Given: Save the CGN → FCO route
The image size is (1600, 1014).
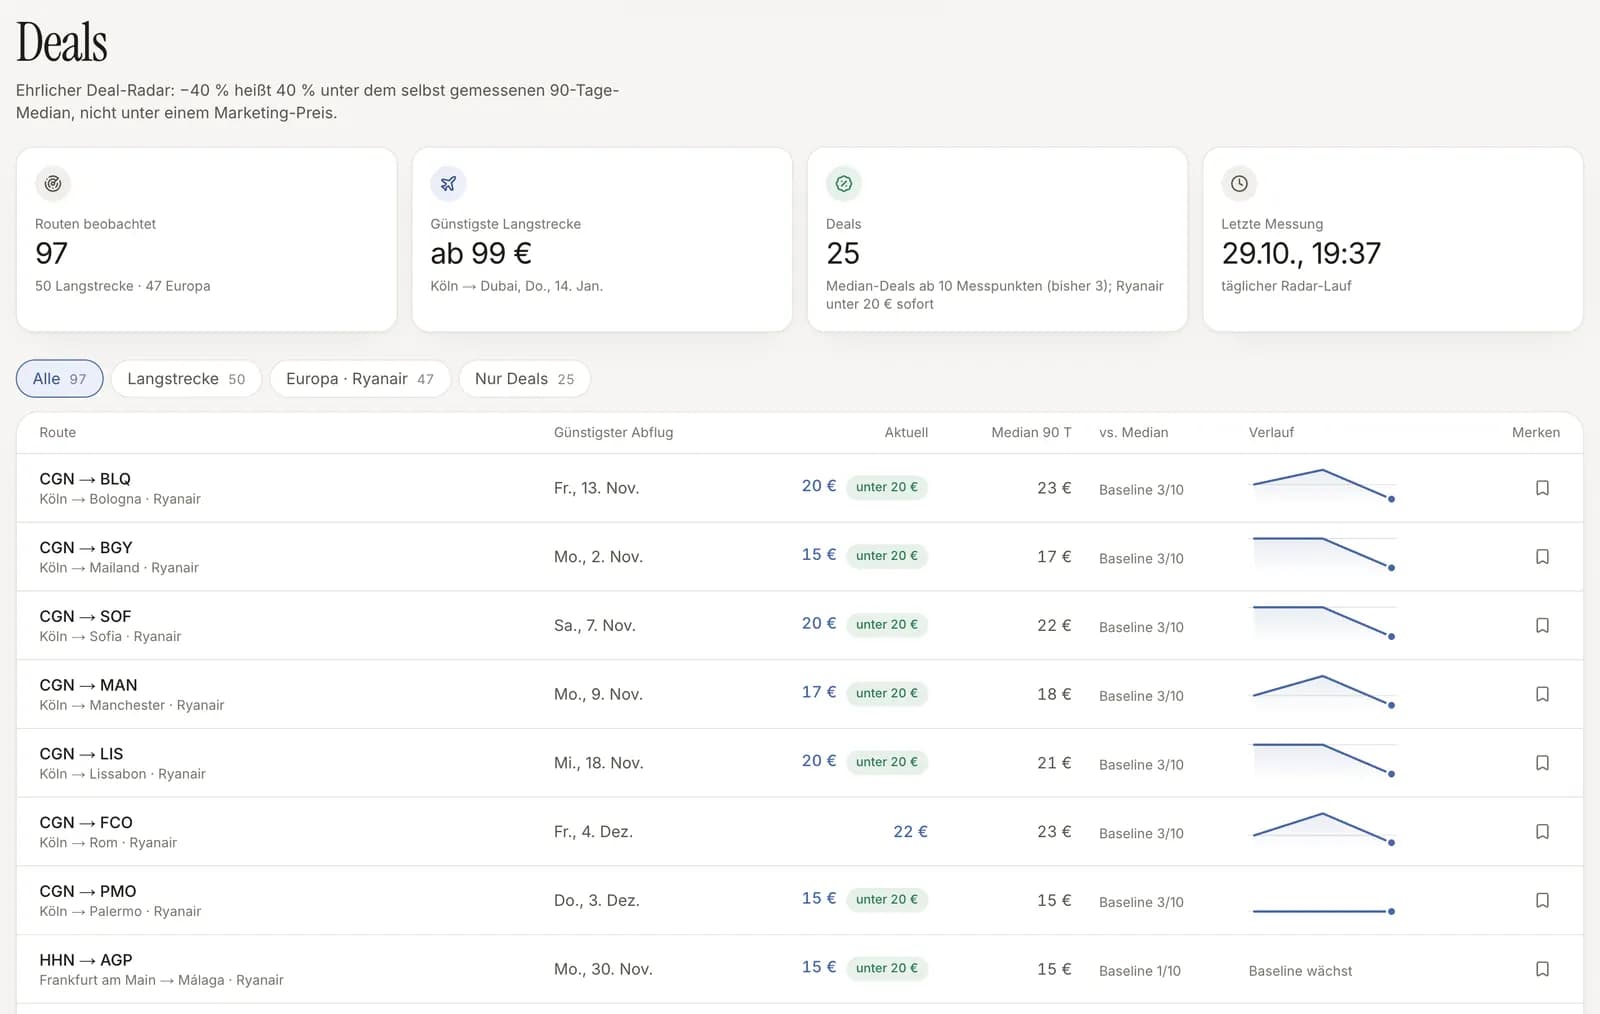Looking at the screenshot, I should coord(1542,832).
